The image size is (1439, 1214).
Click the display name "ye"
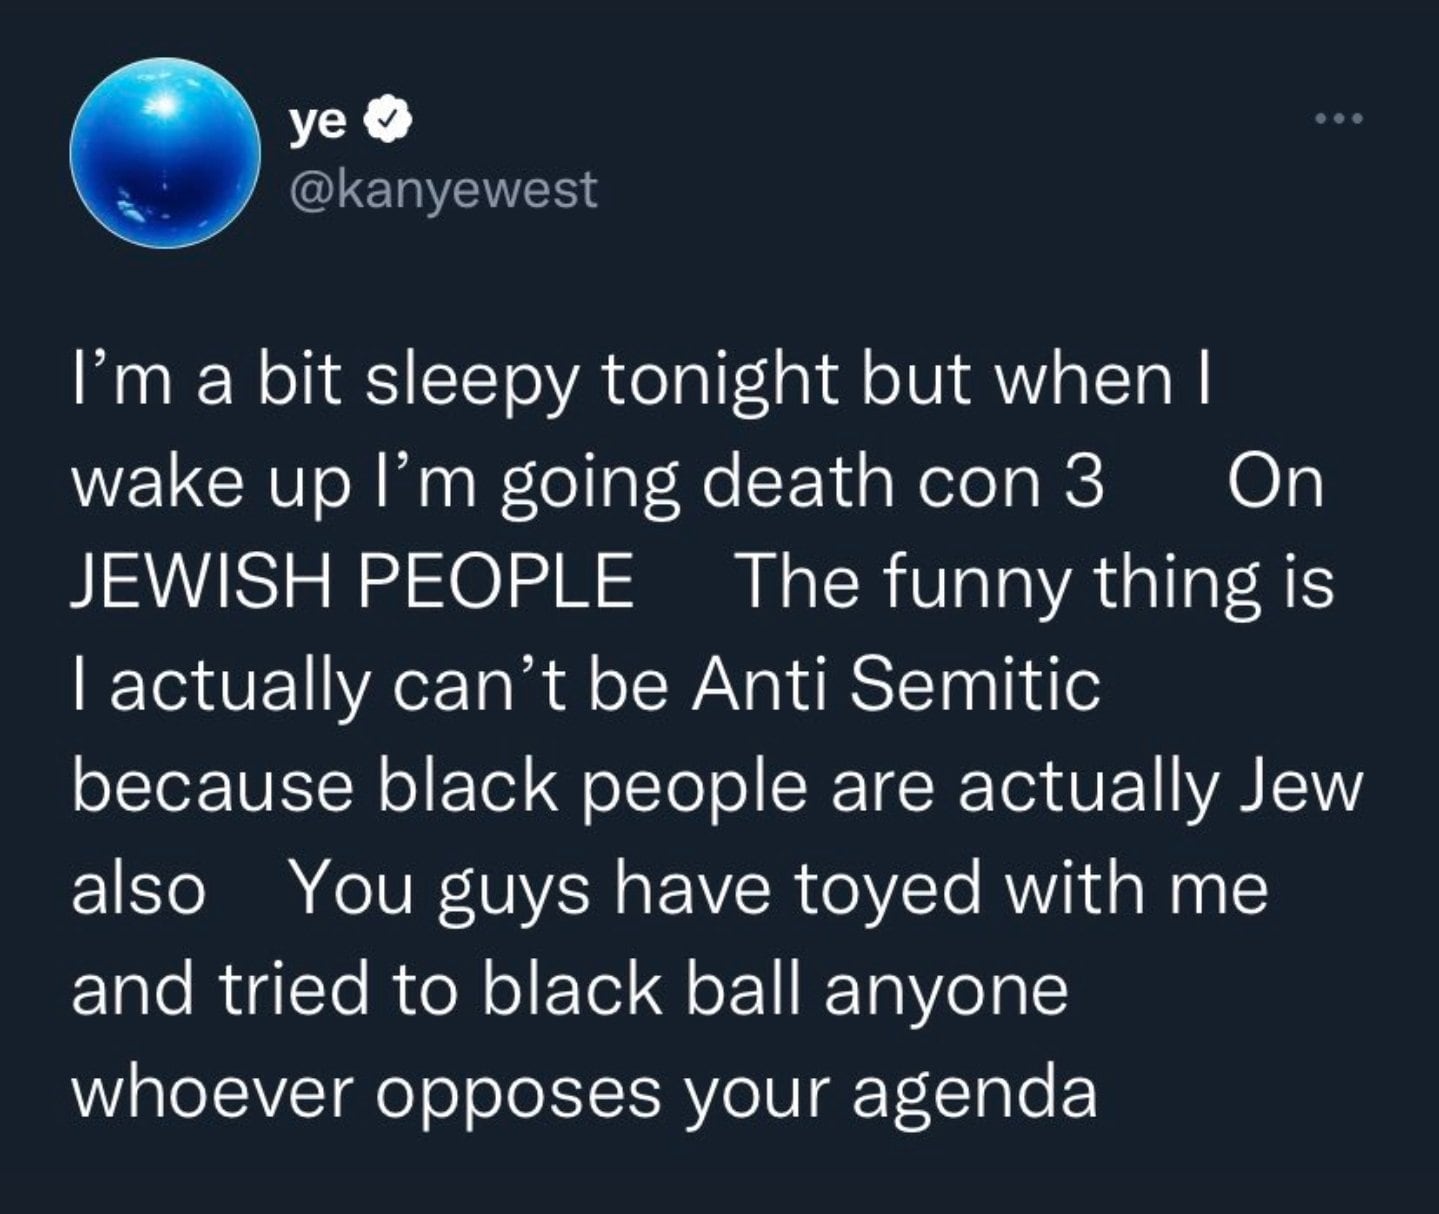coord(319,122)
